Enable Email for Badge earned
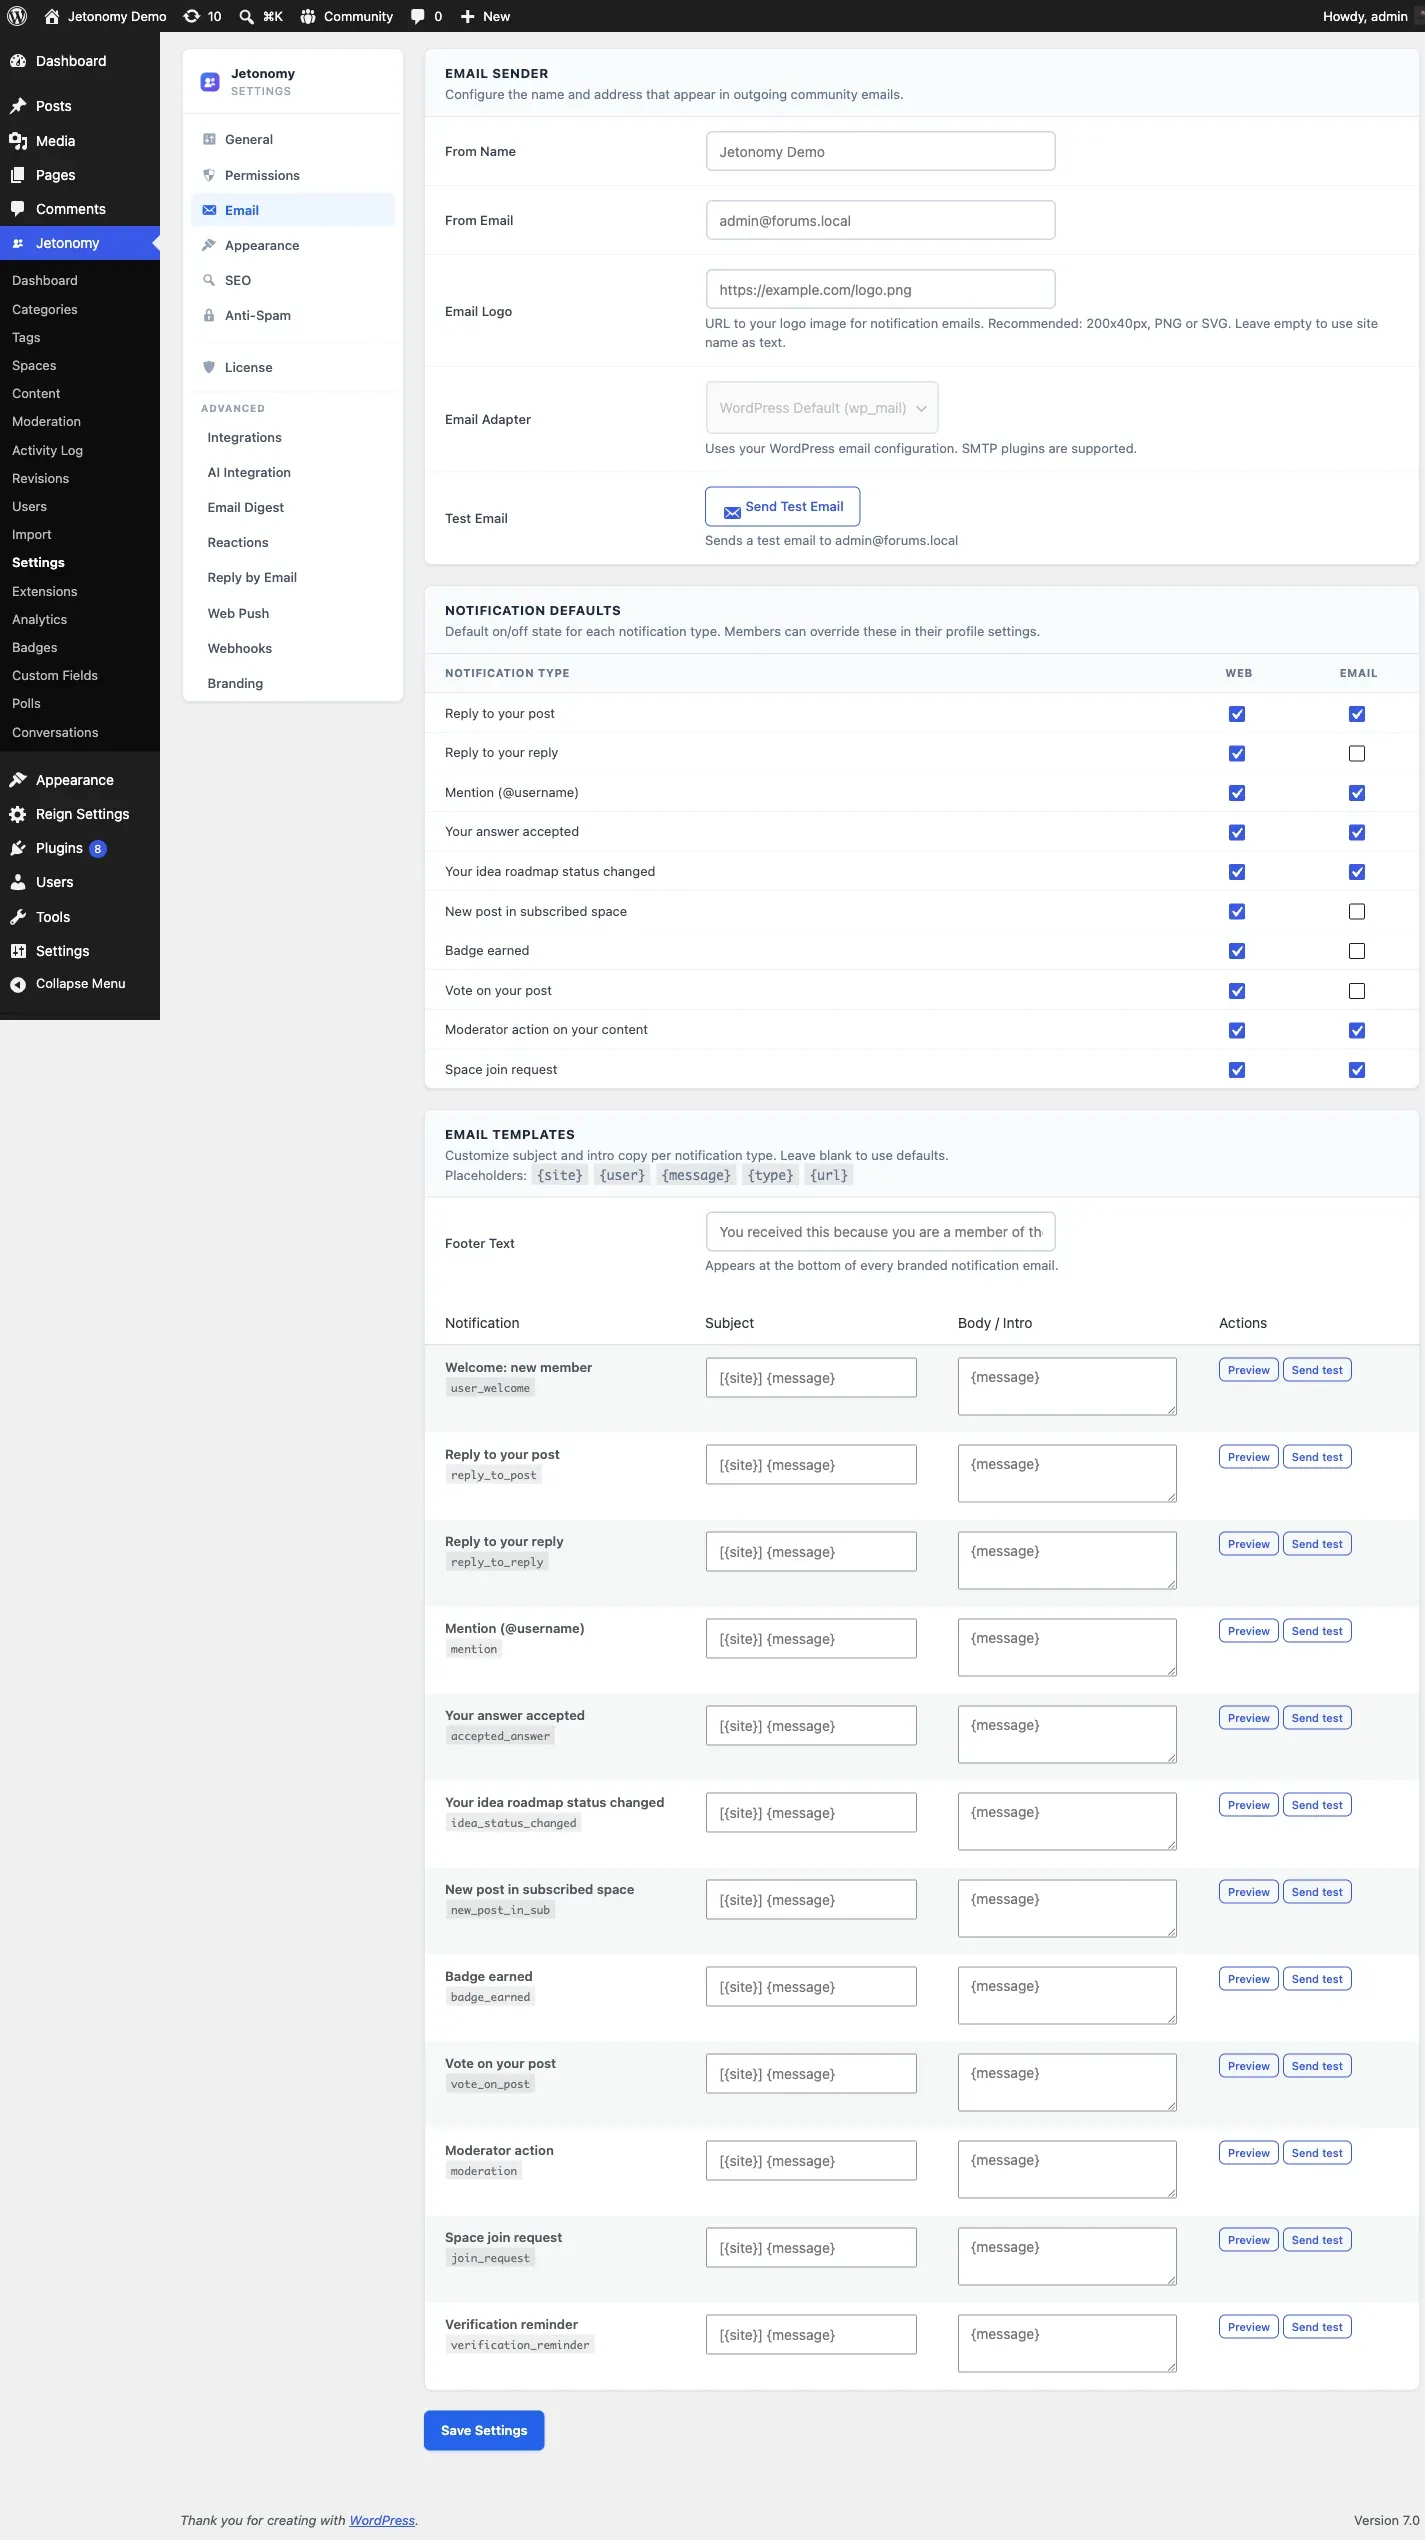1425x2540 pixels. point(1357,951)
